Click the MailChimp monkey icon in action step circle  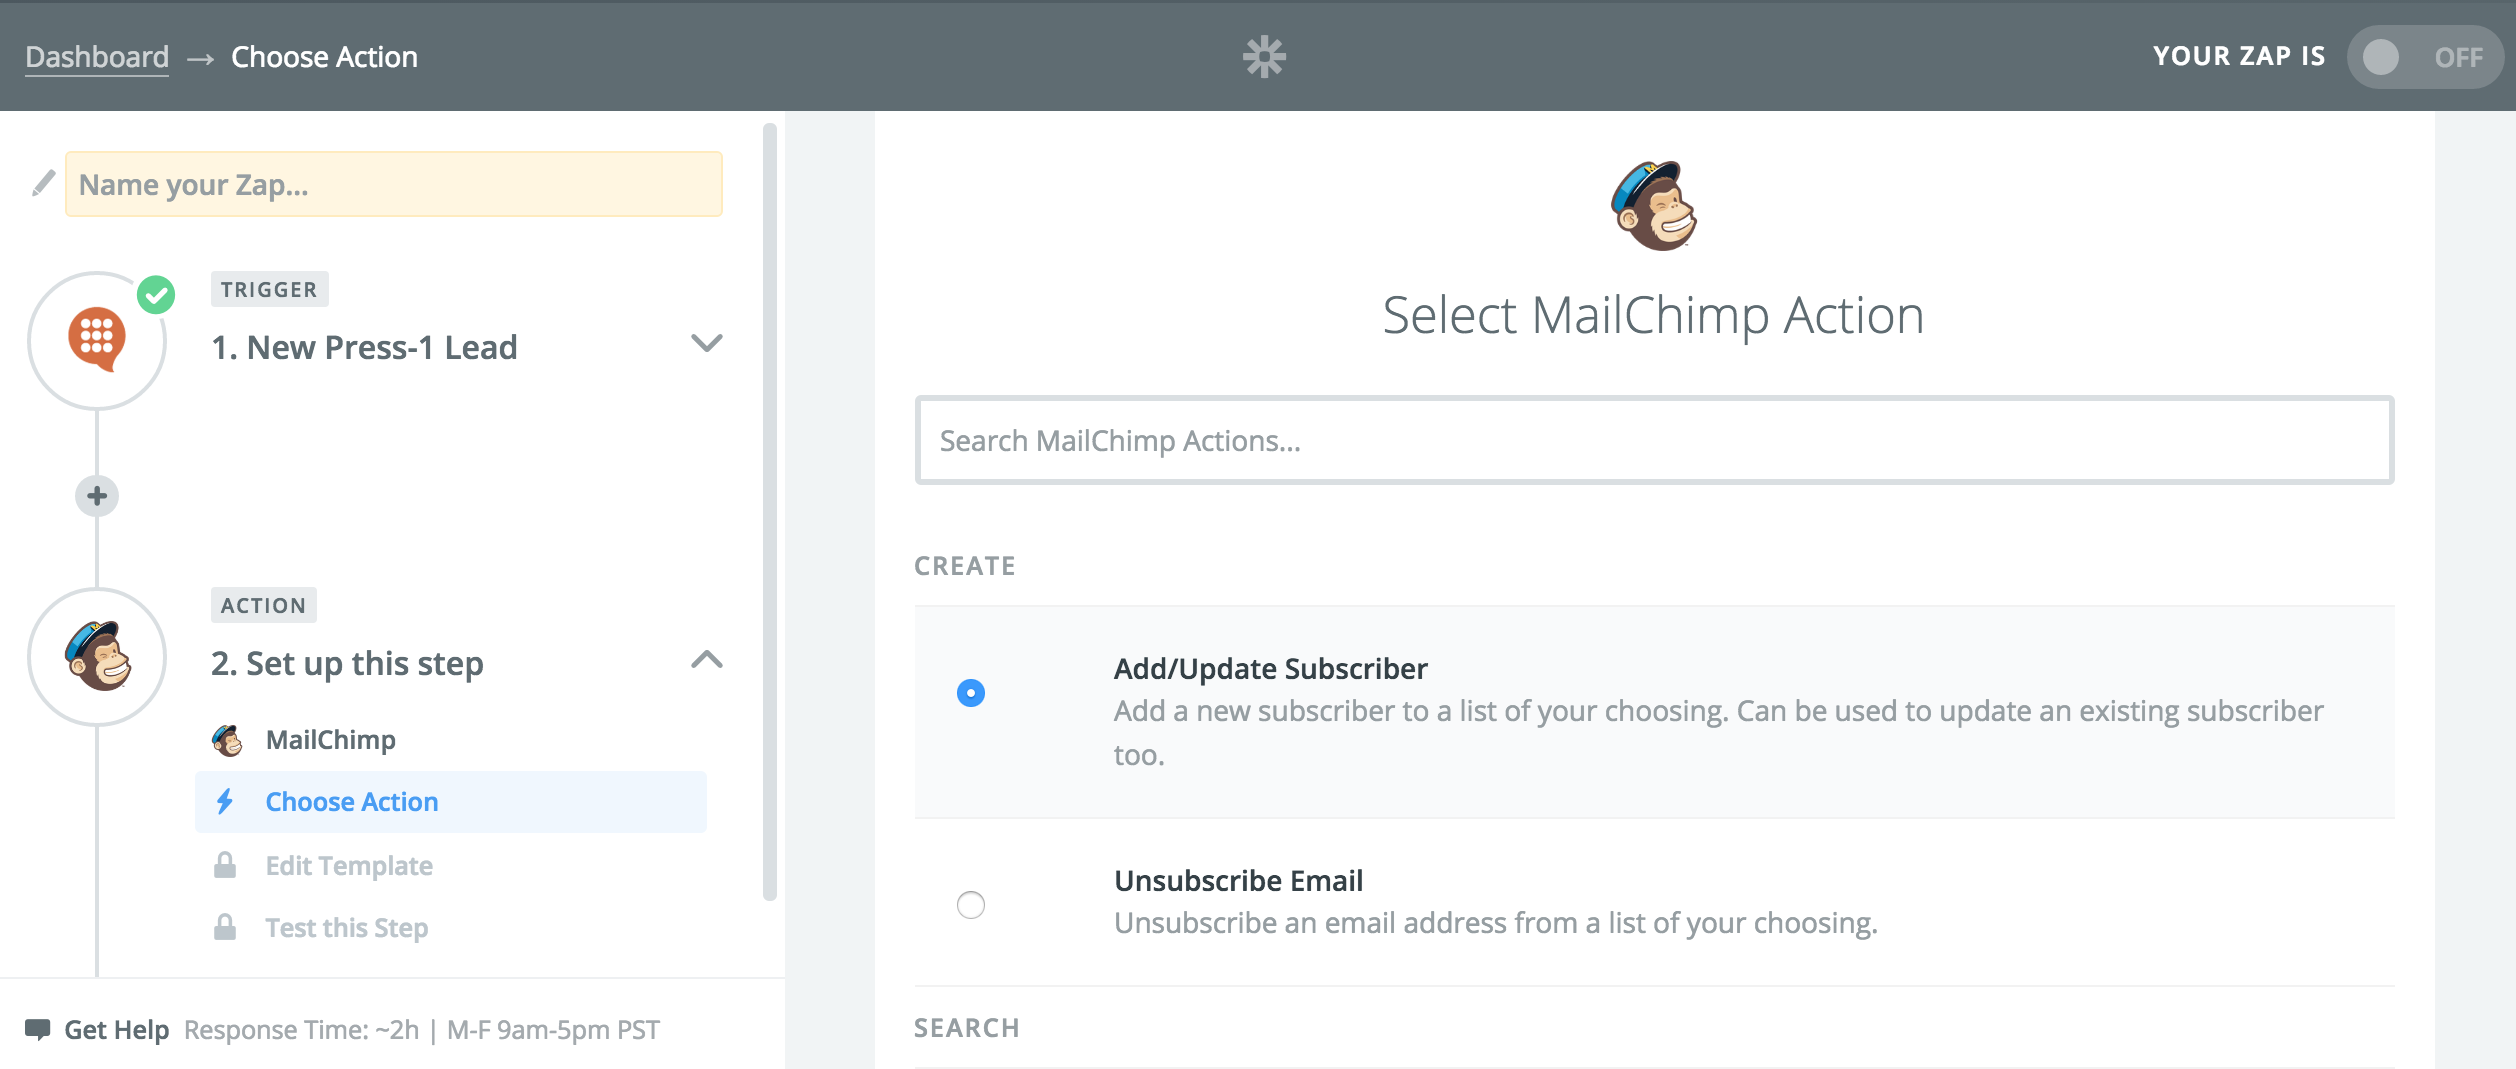point(97,656)
